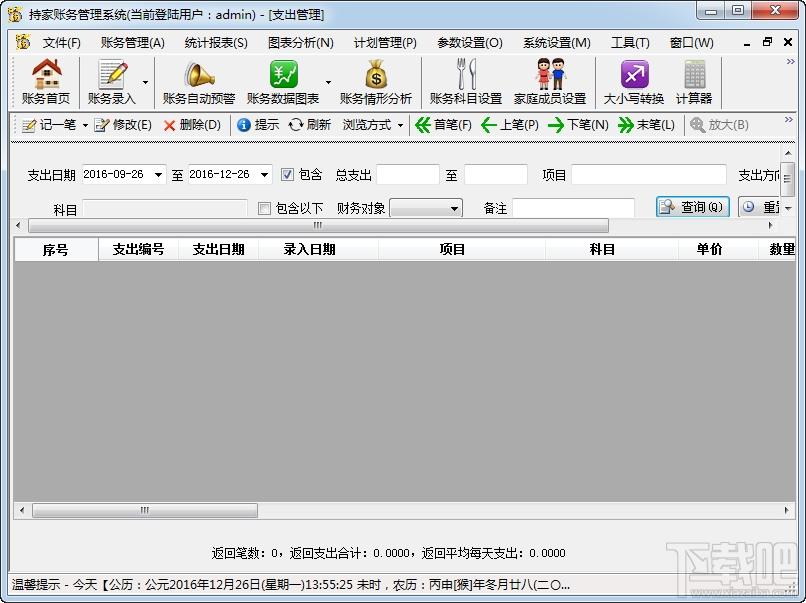Go to next record 下笔(N)
806x603 pixels.
578,125
